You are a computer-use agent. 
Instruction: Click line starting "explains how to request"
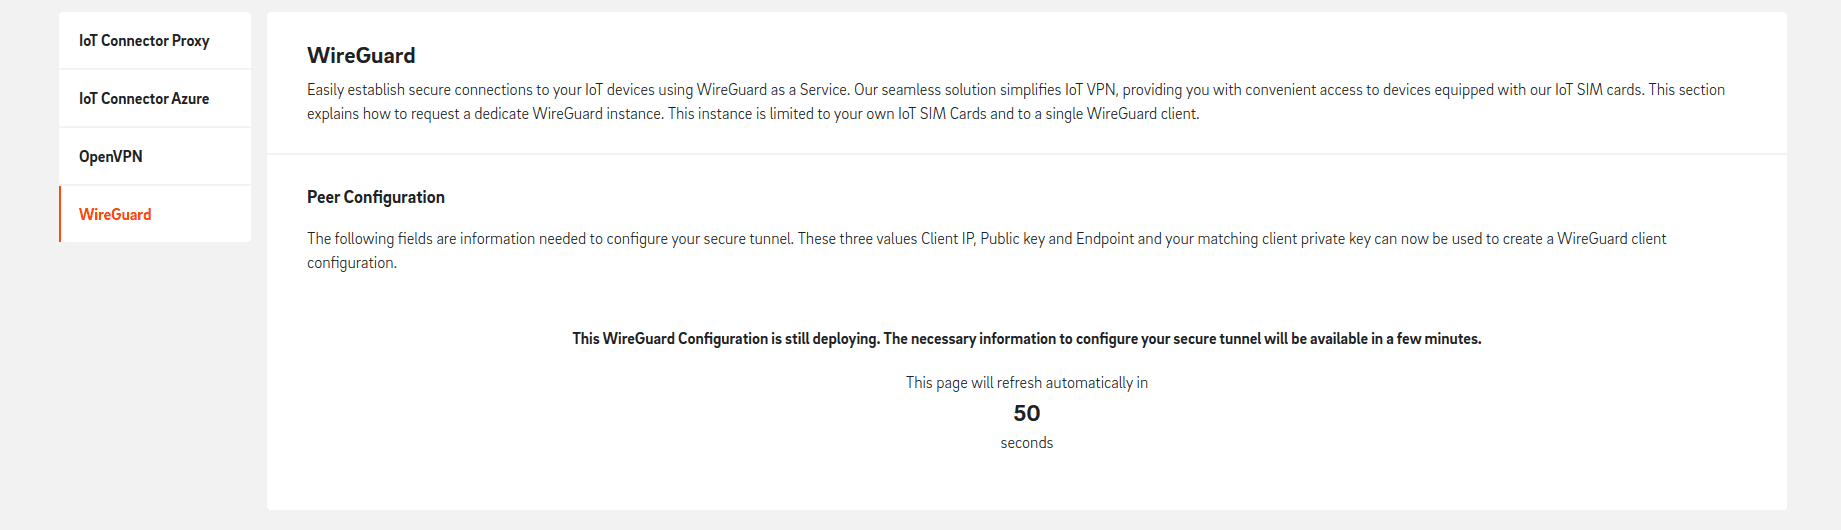coord(752,114)
